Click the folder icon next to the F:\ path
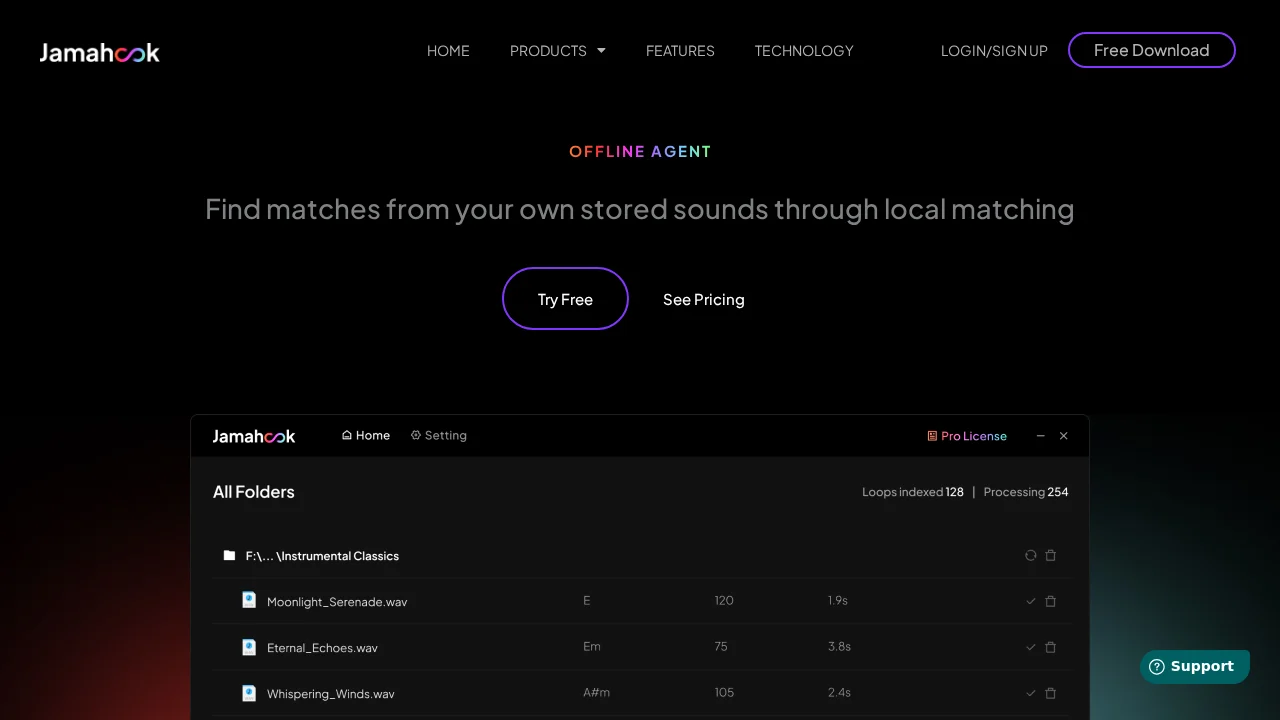 pyautogui.click(x=229, y=555)
